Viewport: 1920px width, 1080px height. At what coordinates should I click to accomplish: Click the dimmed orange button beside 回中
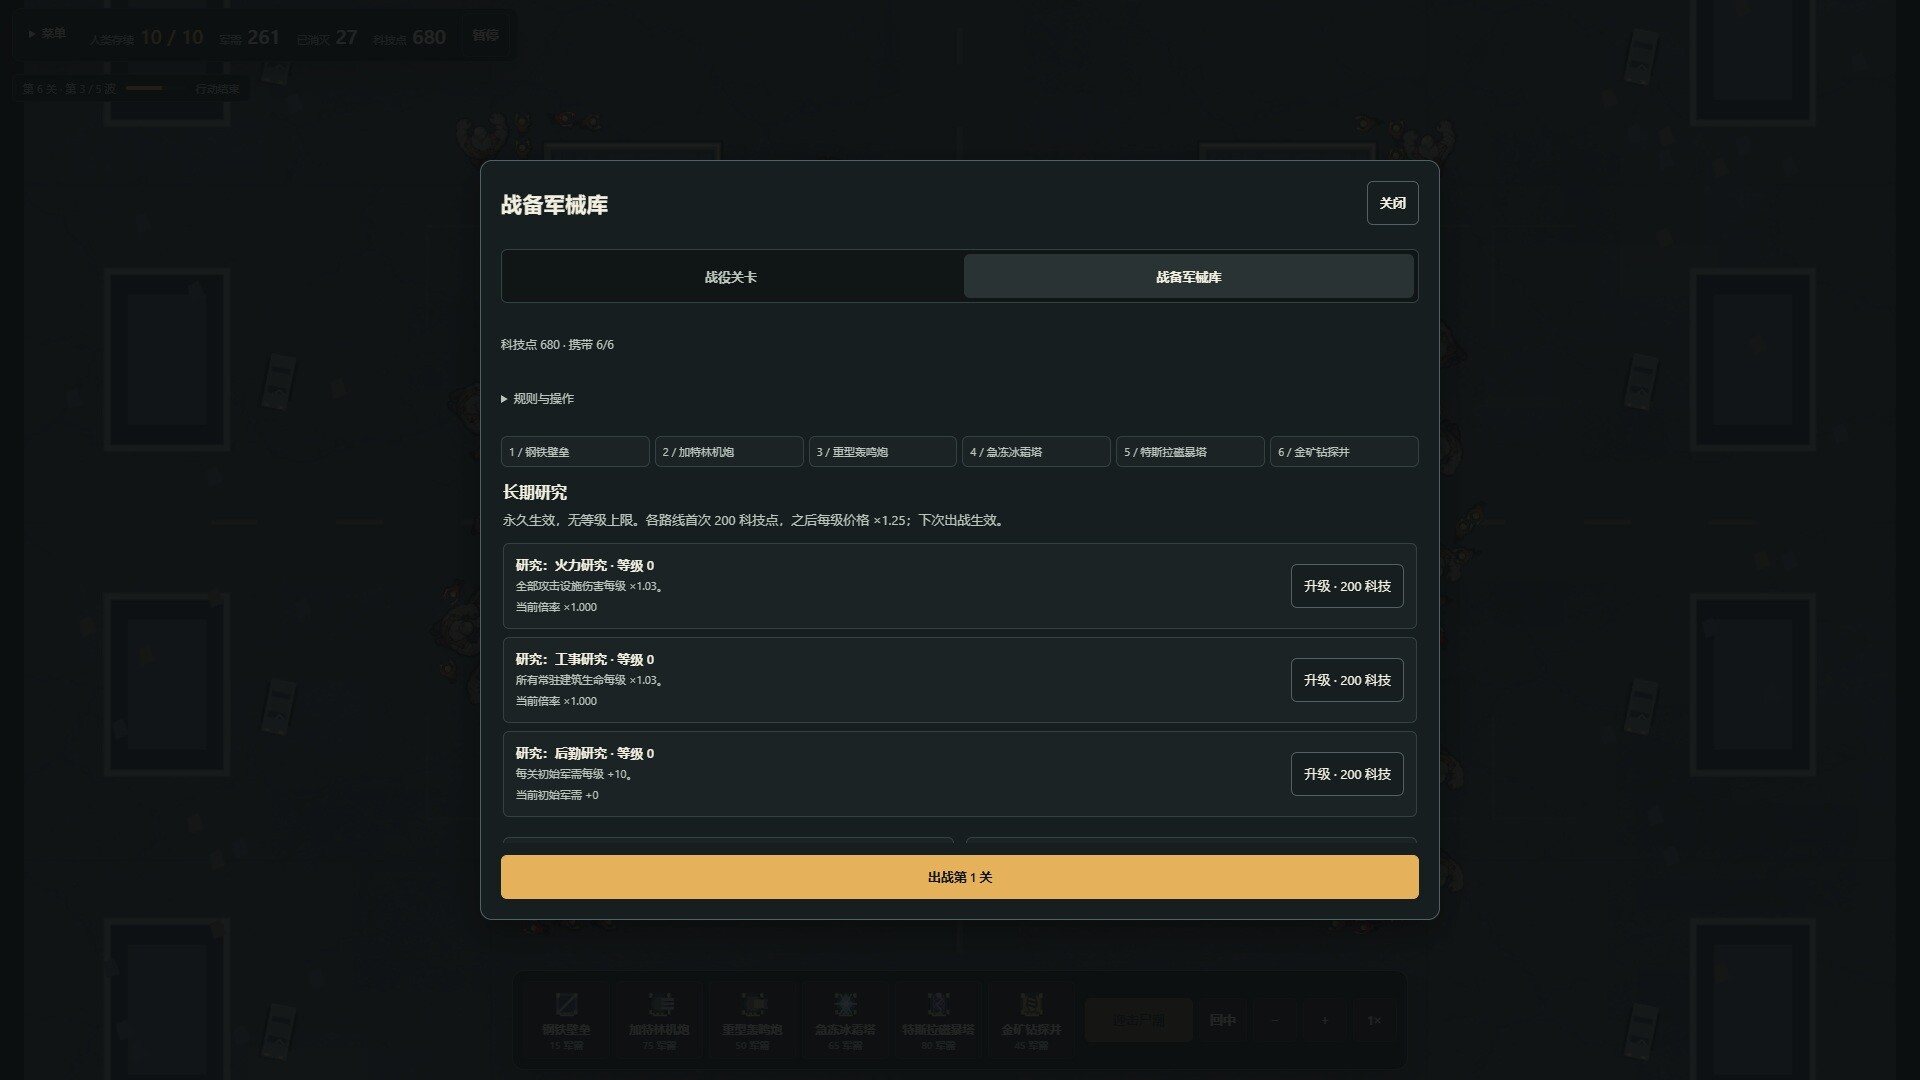coord(1139,1020)
